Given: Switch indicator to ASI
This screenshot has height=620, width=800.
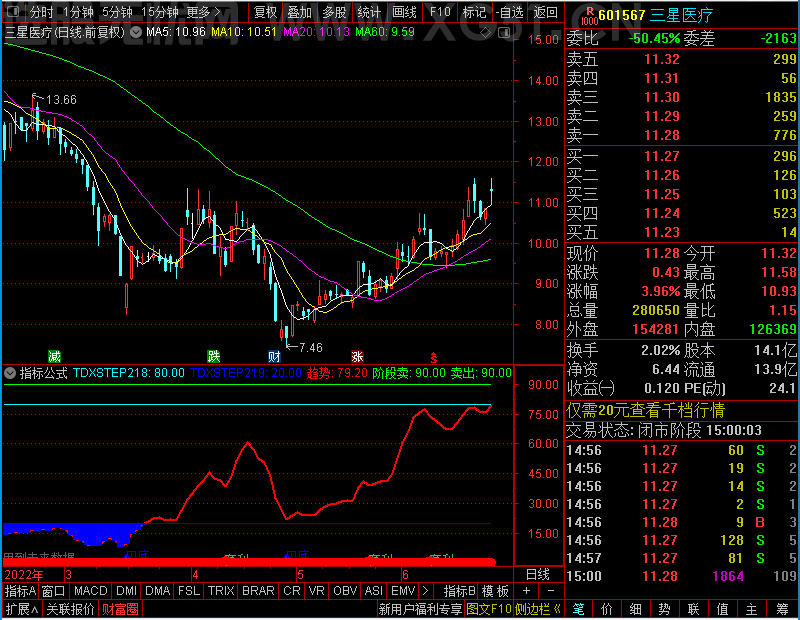Looking at the screenshot, I should (x=373, y=591).
